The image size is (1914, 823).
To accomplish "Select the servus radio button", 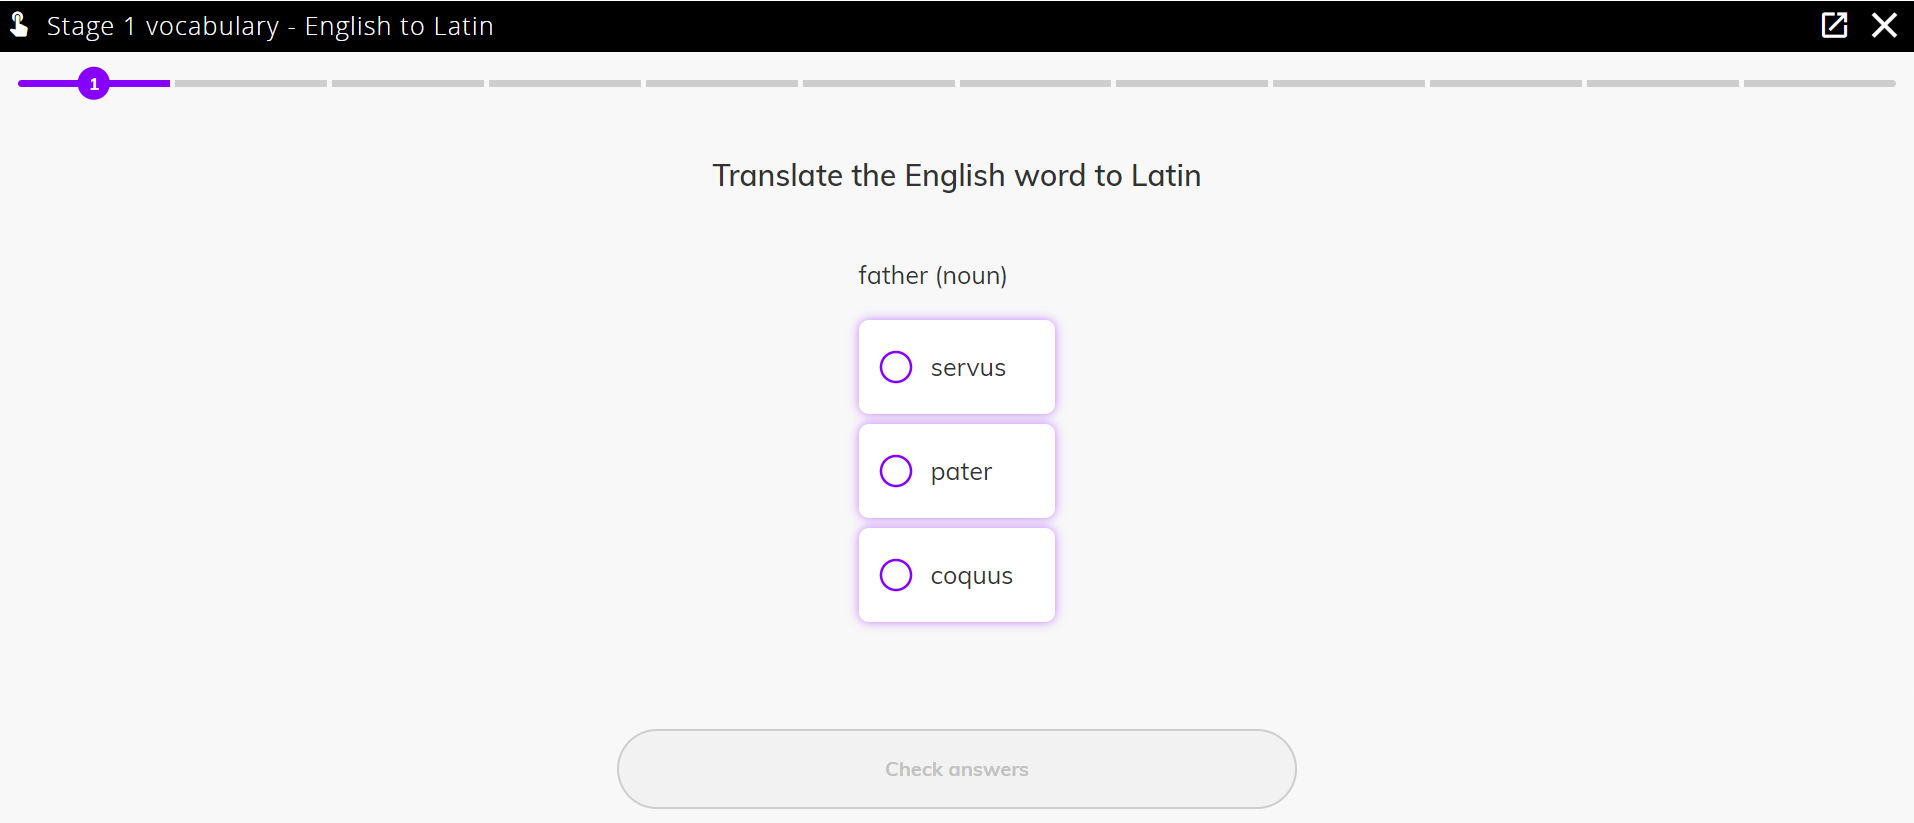I will click(896, 367).
